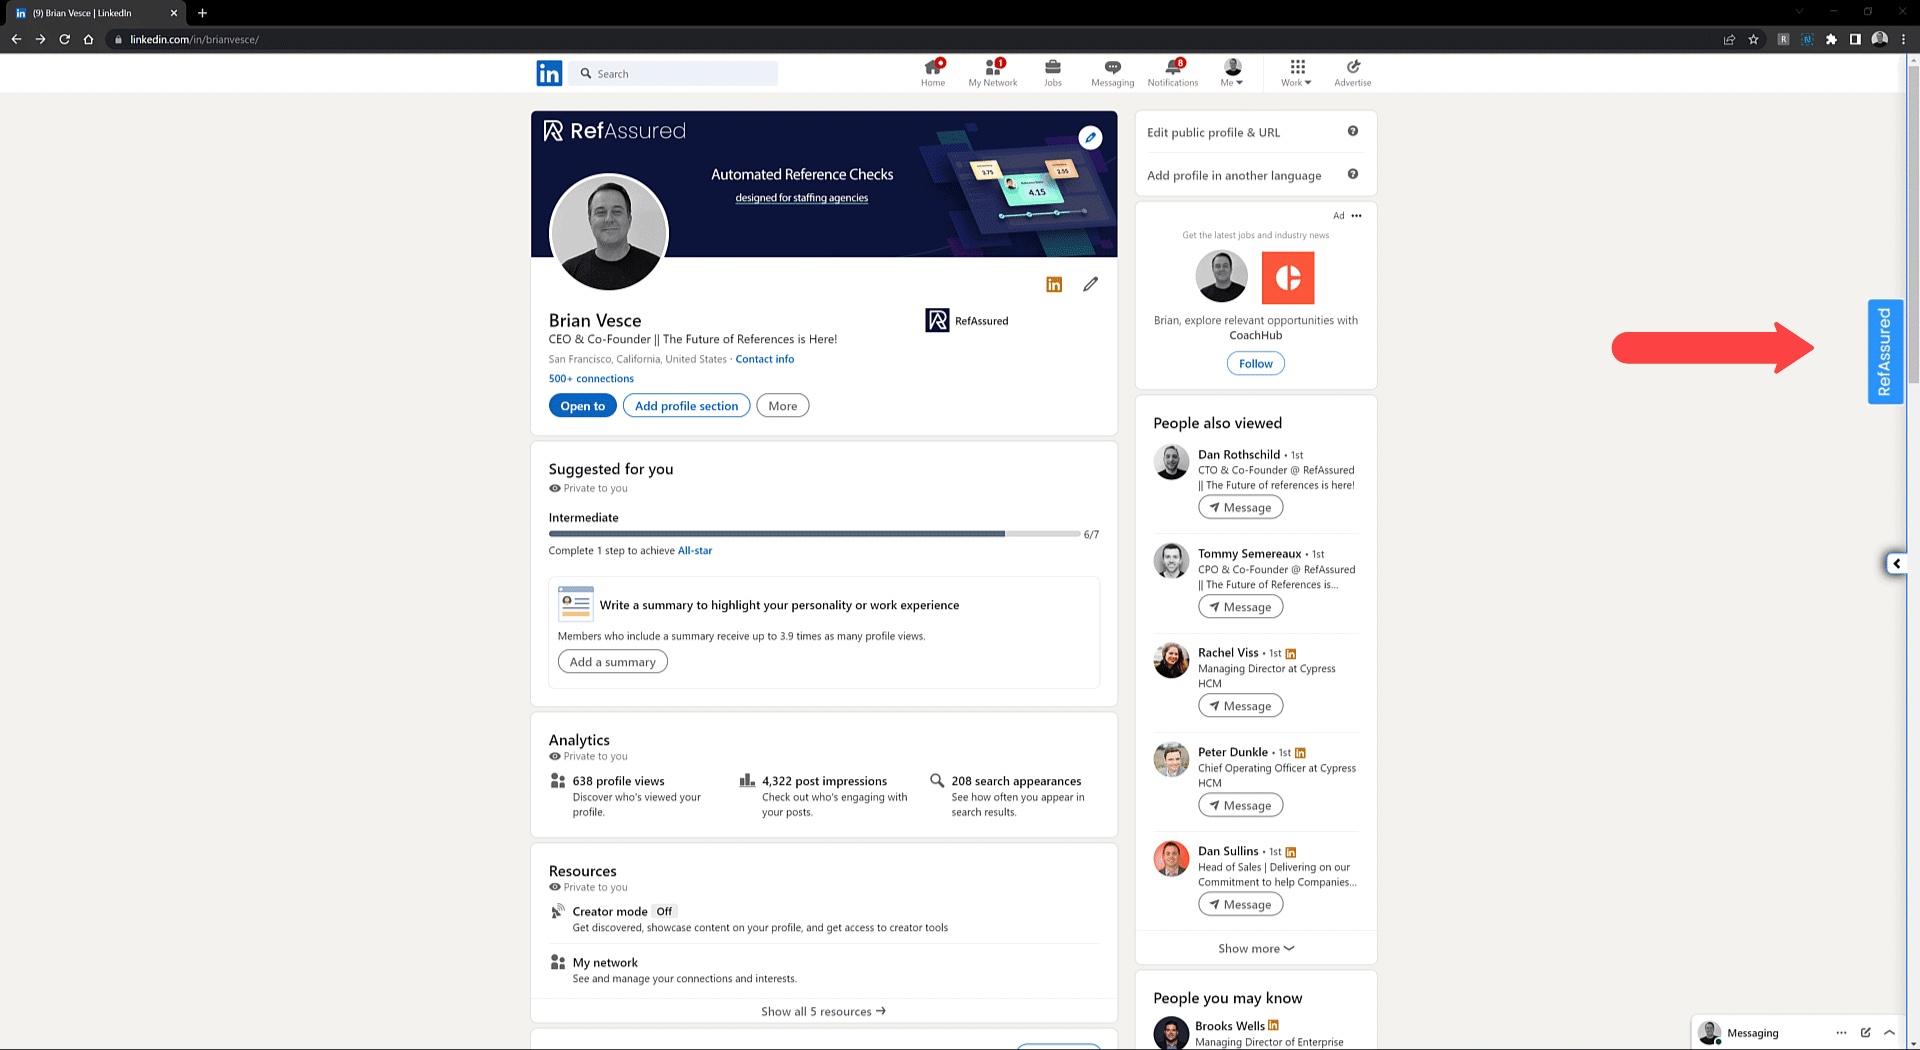Bookmark this page with the star
Image resolution: width=1920 pixels, height=1050 pixels.
click(1753, 39)
